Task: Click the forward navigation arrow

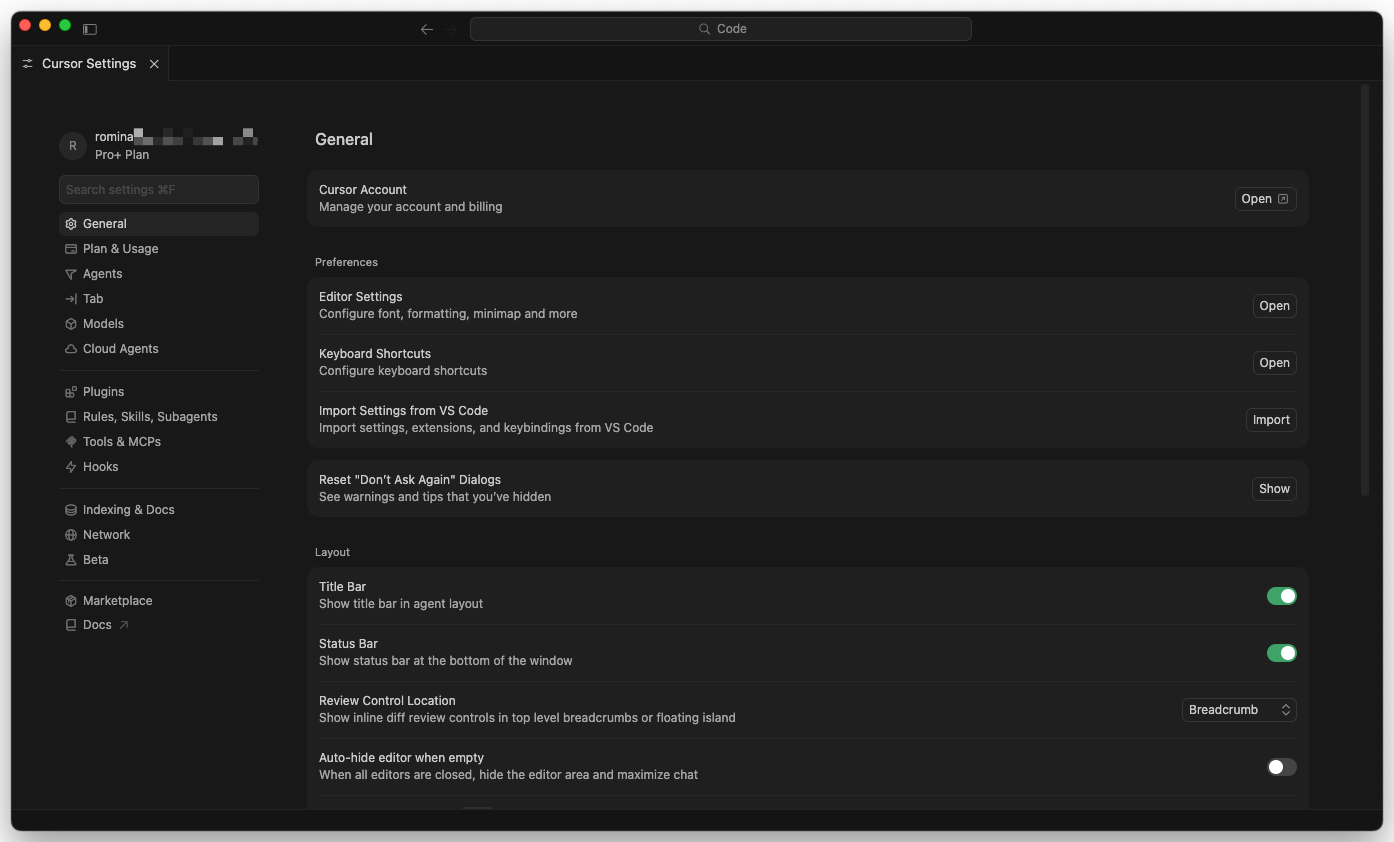Action: tap(451, 29)
